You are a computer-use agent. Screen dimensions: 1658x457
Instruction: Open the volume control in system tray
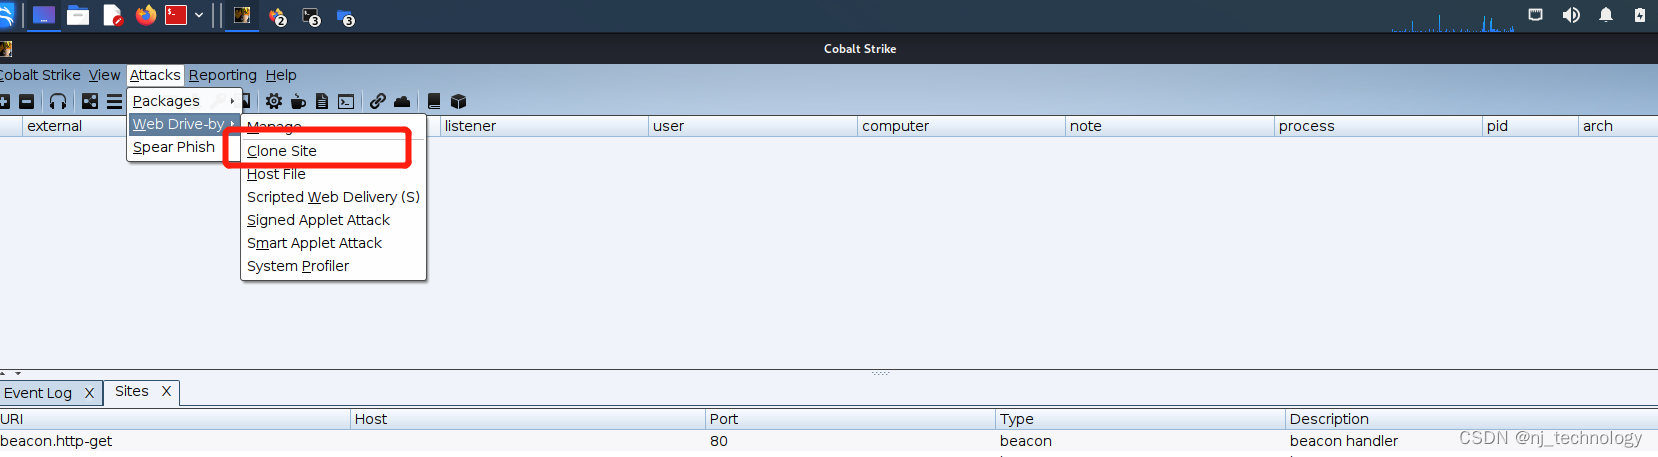pyautogui.click(x=1571, y=15)
